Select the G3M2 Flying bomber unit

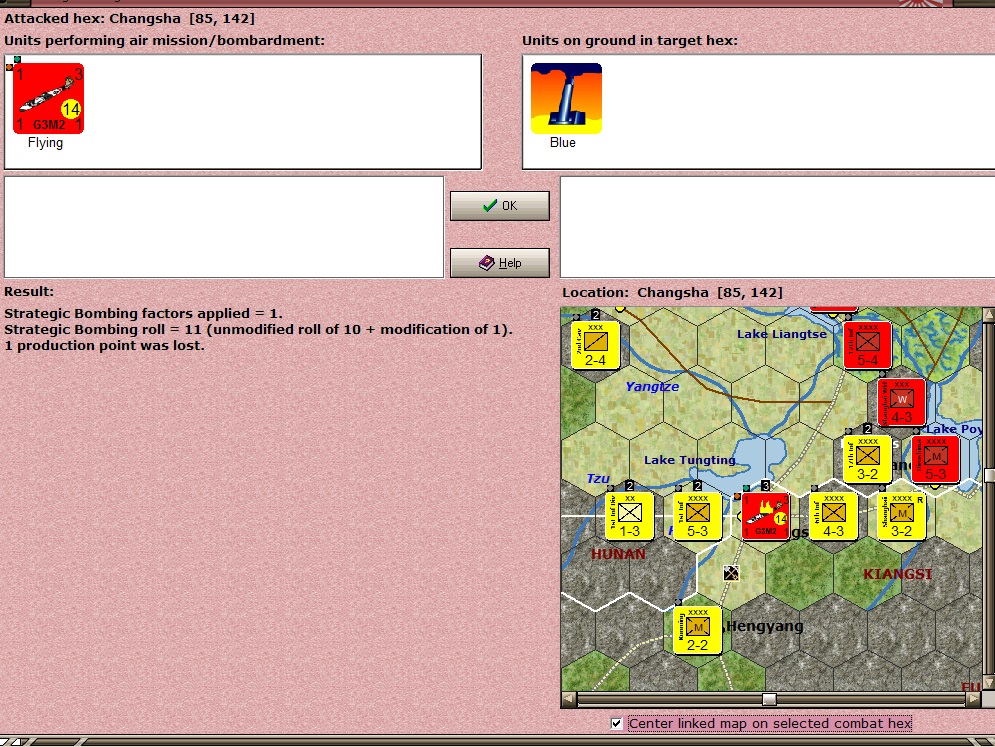(48, 98)
